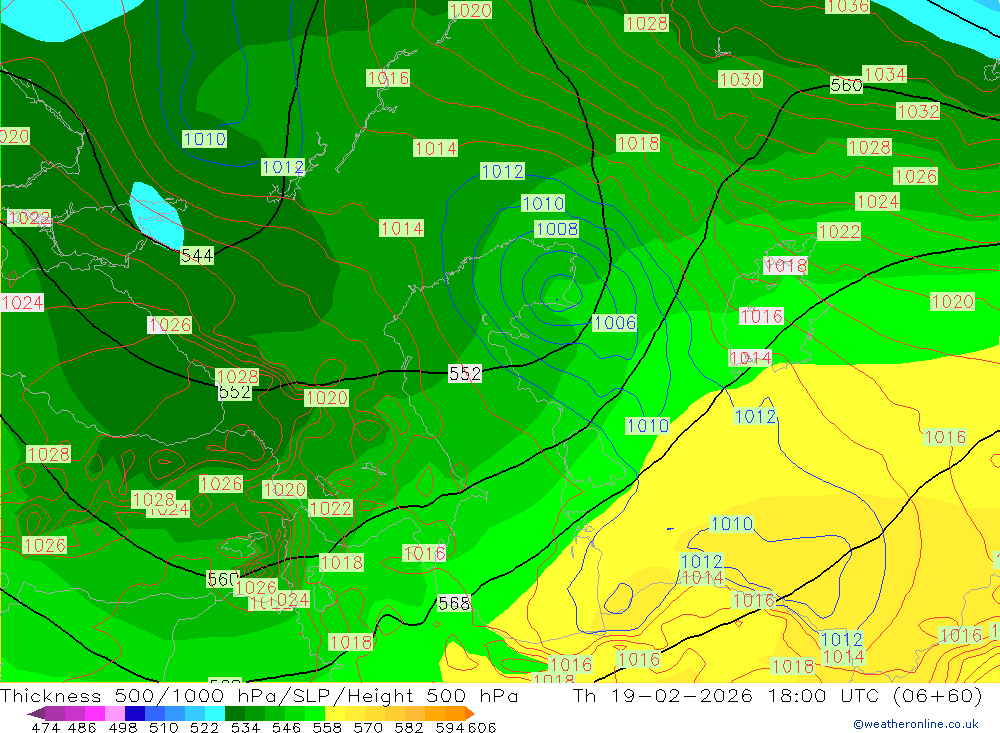Click legend value 522

[205, 727]
